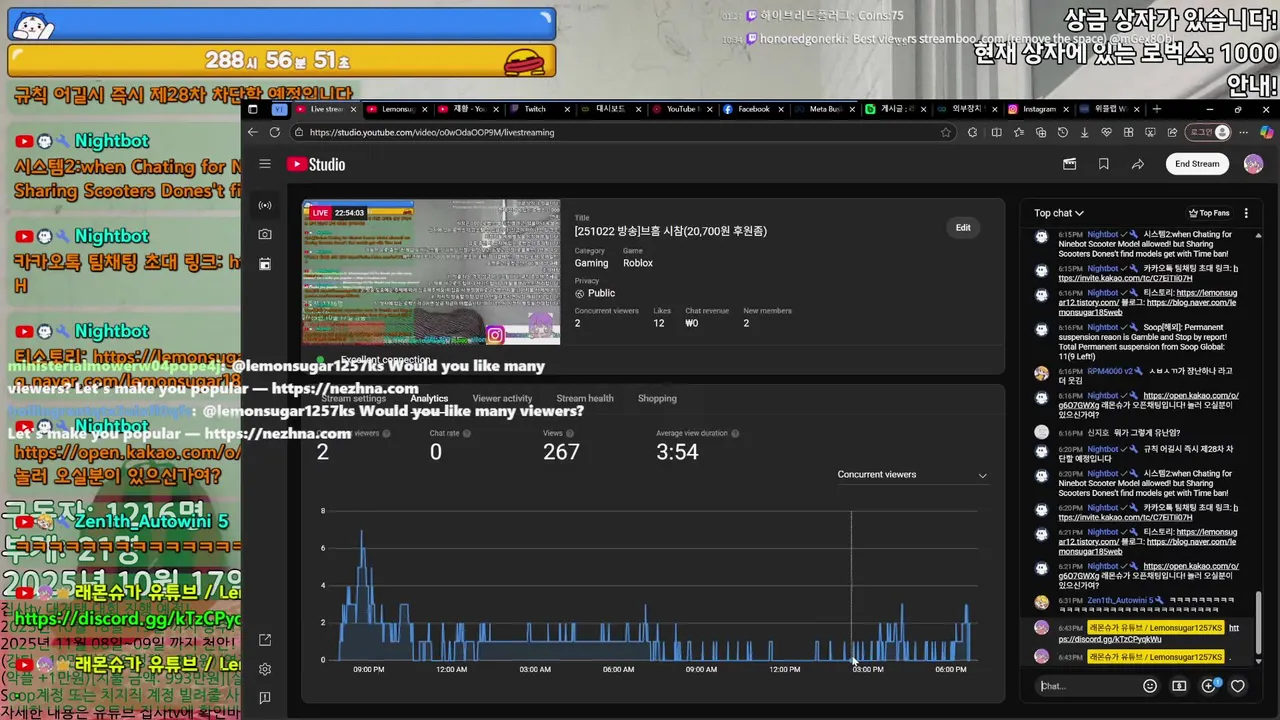Screen dimensions: 1280x720
Task: Switch to Stream settings tab
Action: (x=353, y=398)
